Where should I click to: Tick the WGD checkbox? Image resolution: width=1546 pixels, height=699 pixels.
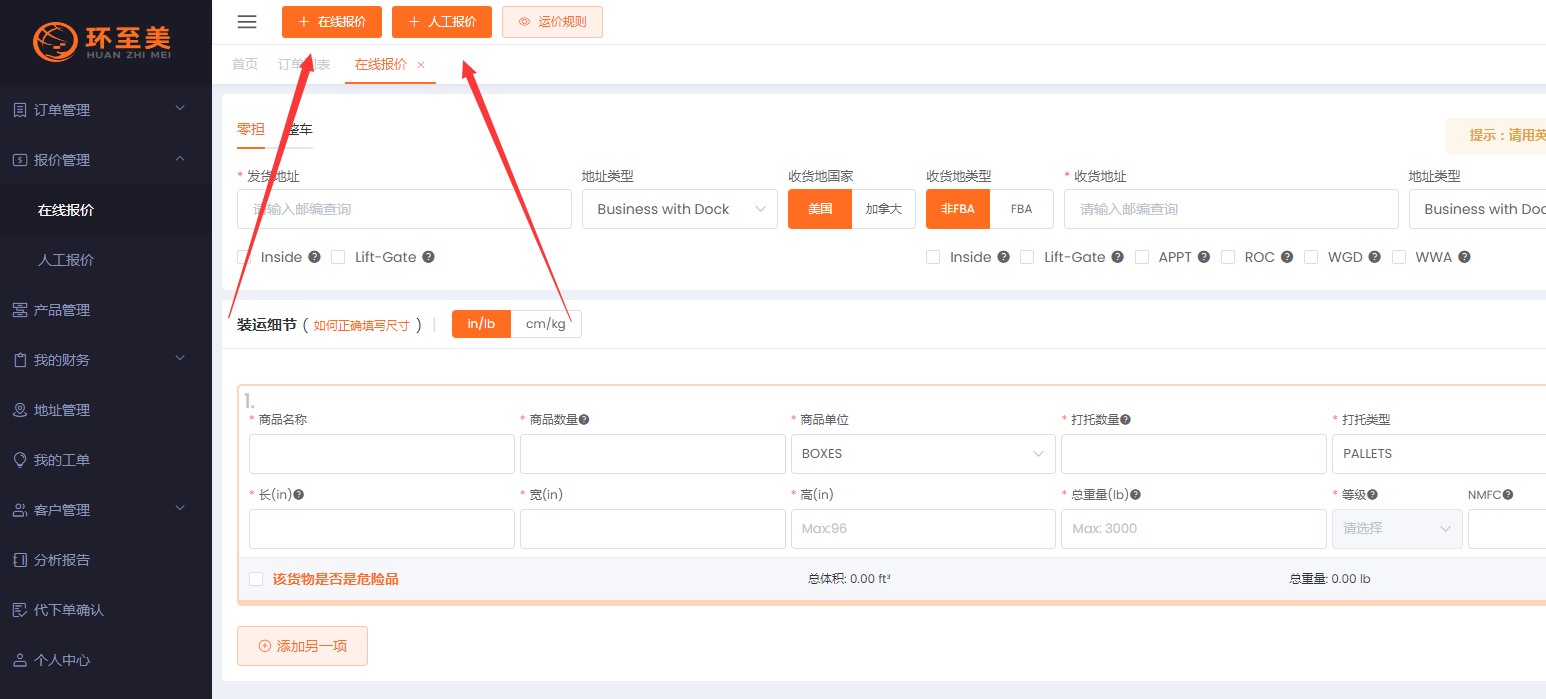tap(1311, 257)
